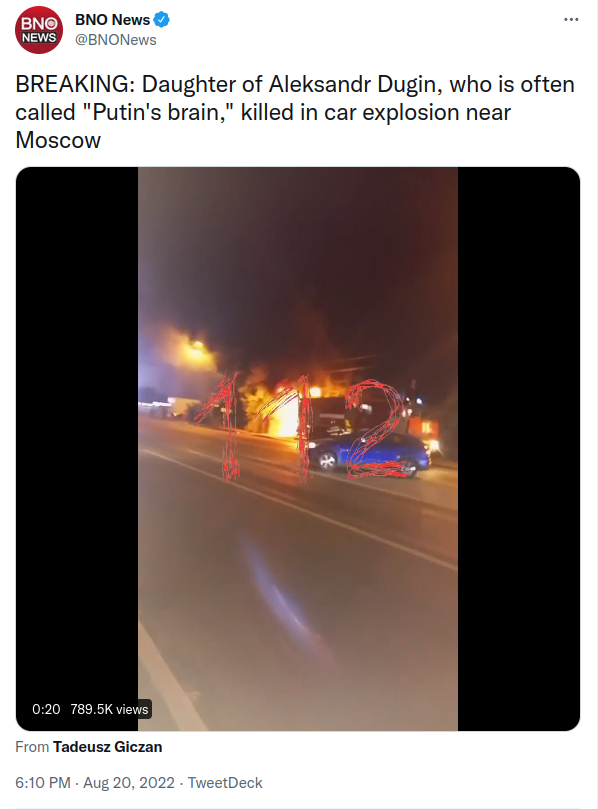
Task: Click the blue verified badge
Action: coord(161,20)
